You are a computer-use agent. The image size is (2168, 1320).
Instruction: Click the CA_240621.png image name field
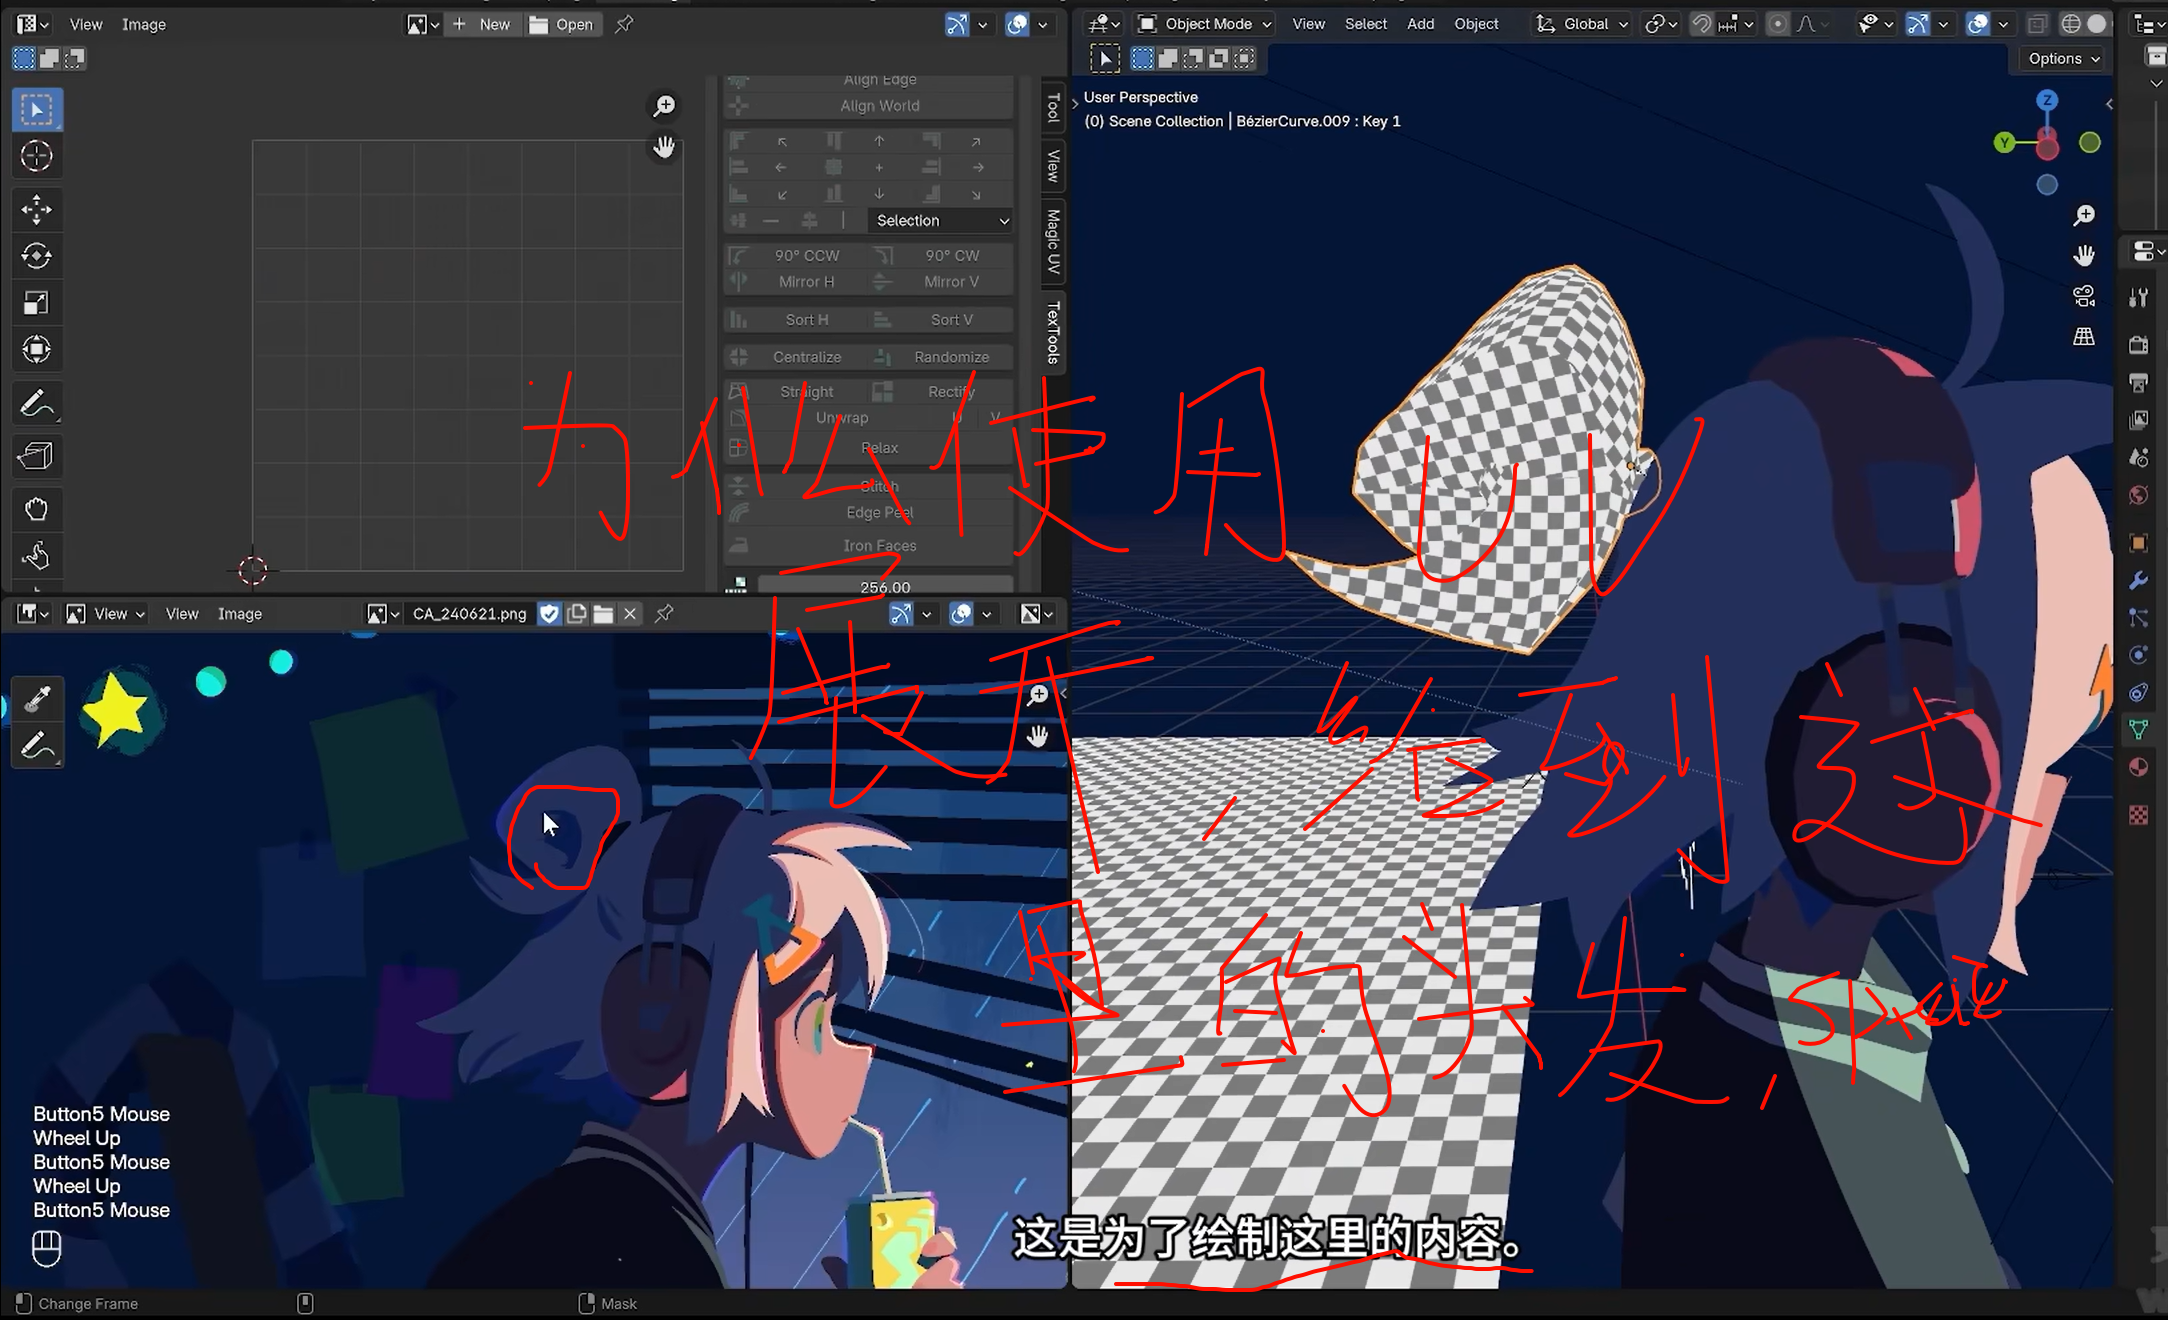click(x=470, y=614)
